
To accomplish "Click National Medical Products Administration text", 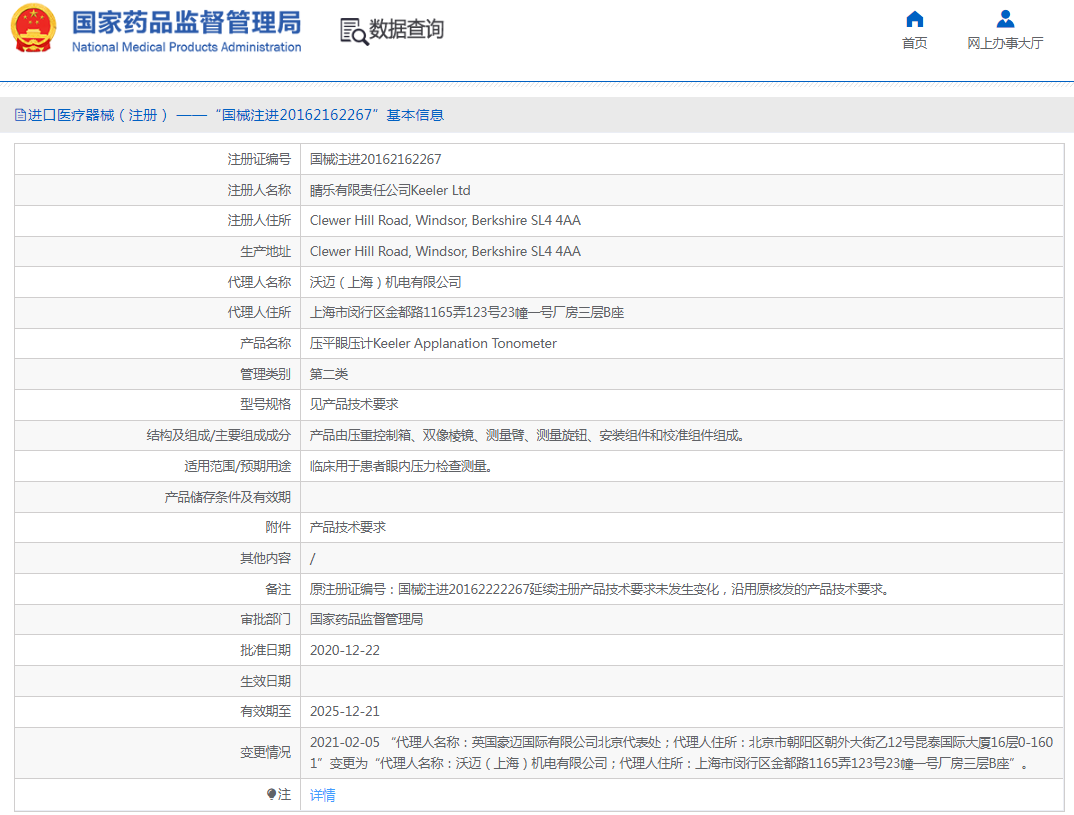I will (x=186, y=47).
